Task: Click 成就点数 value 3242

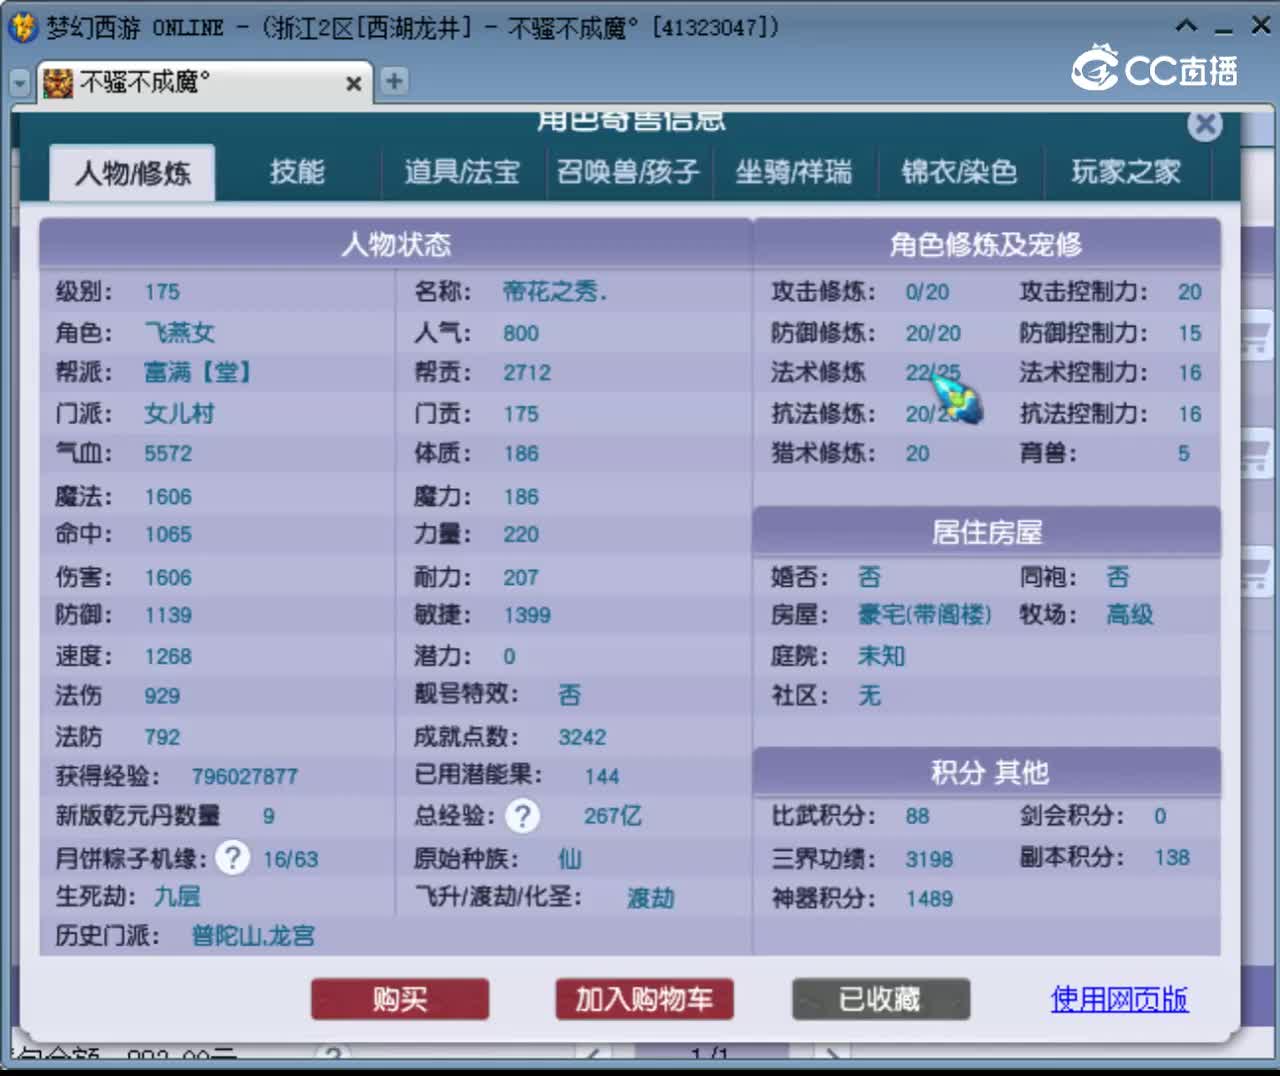Action: (x=582, y=738)
